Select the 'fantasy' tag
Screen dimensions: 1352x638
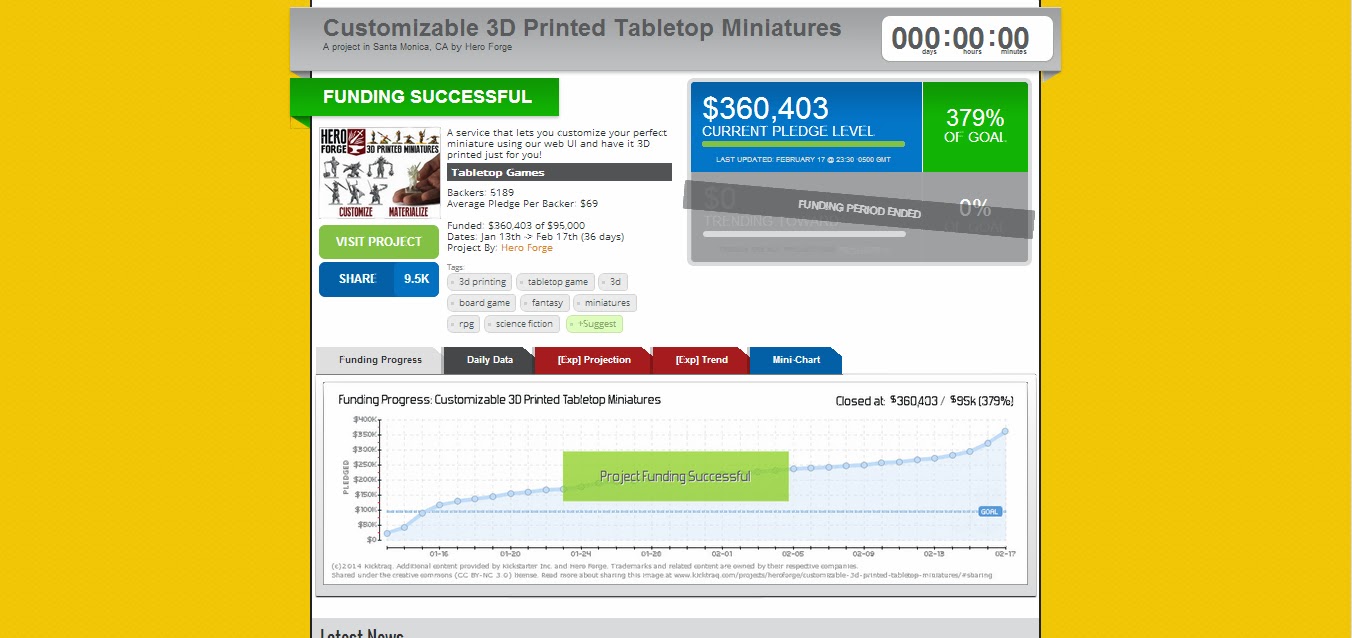545,303
